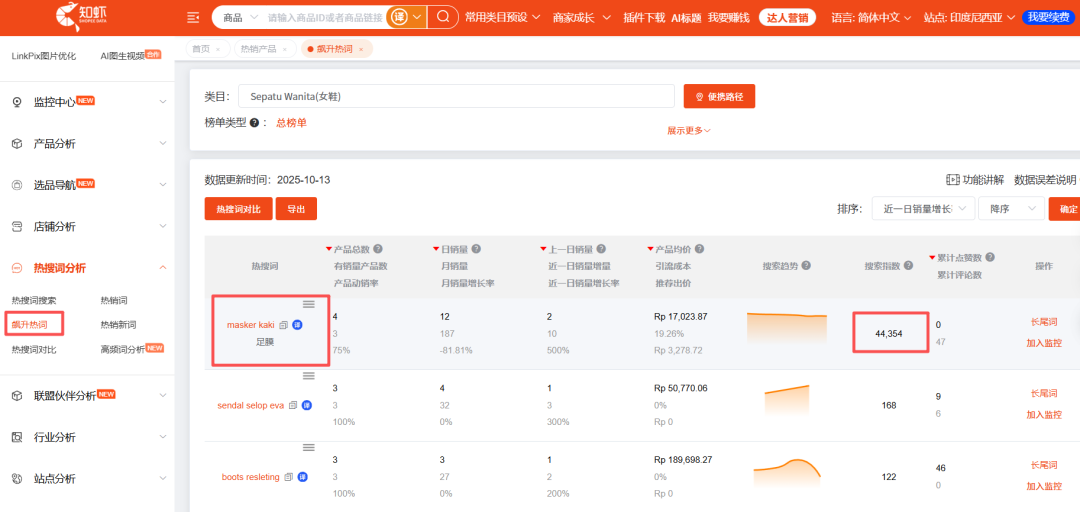Open 热销新词 in sidebar submenu
Viewport: 1080px width, 512px height.
click(x=118, y=325)
